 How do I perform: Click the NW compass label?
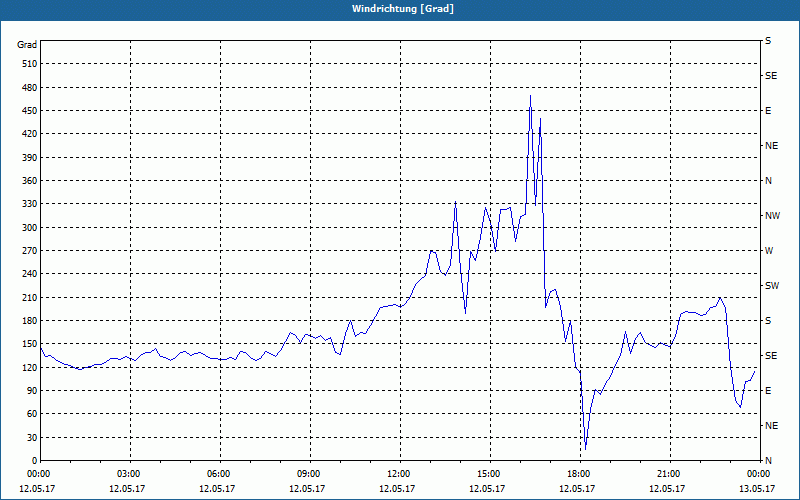[772, 216]
